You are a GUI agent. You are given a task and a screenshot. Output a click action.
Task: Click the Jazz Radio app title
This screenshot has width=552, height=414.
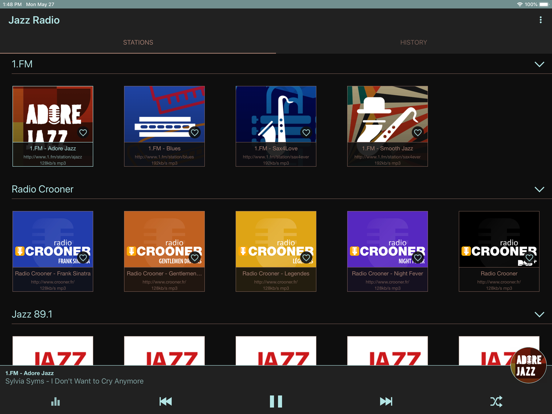[x=34, y=20]
